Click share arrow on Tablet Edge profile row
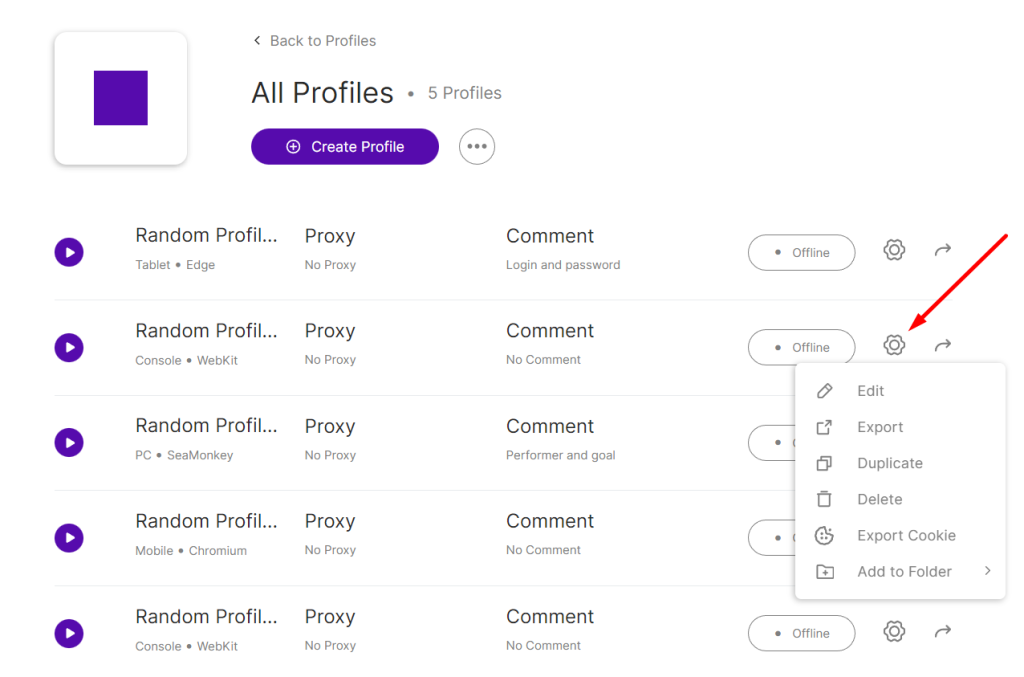 942,250
